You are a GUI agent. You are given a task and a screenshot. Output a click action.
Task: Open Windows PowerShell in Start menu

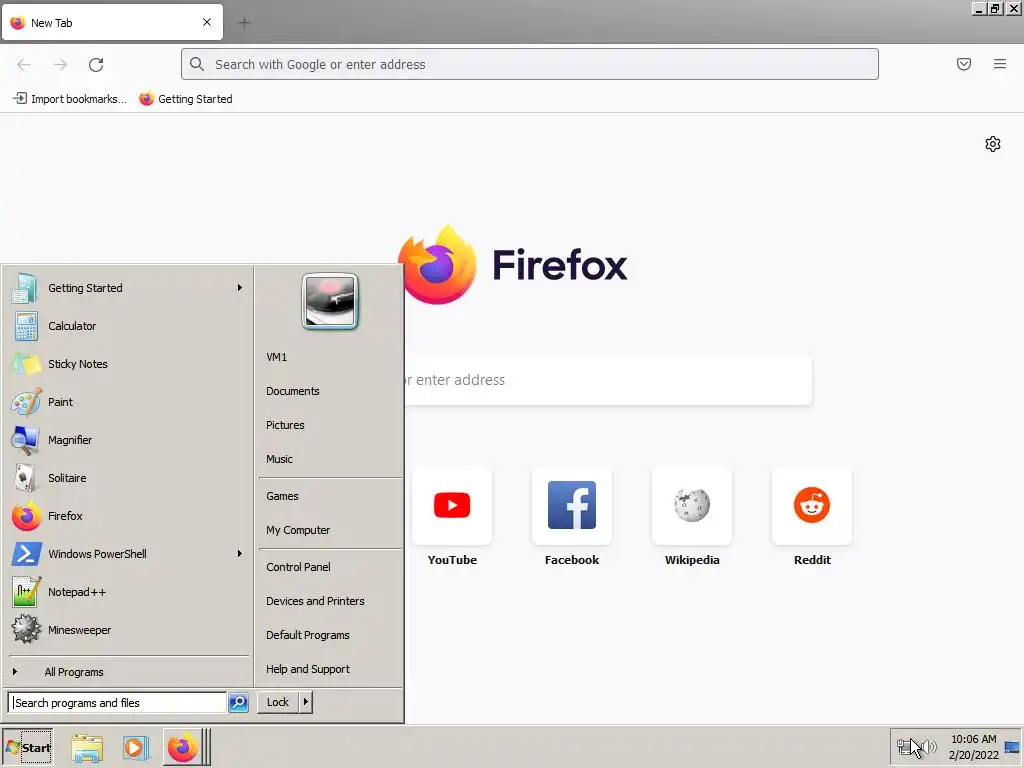pos(128,554)
